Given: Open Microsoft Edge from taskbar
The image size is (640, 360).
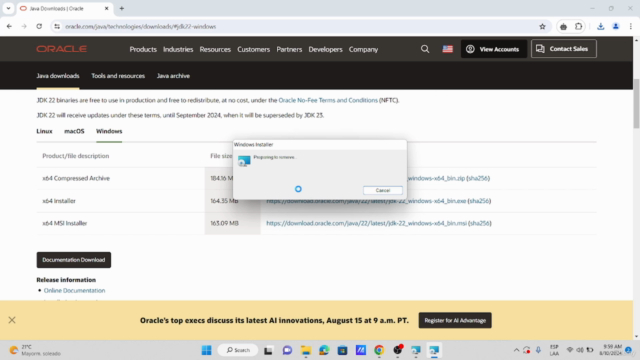Looking at the screenshot, I should pos(324,350).
